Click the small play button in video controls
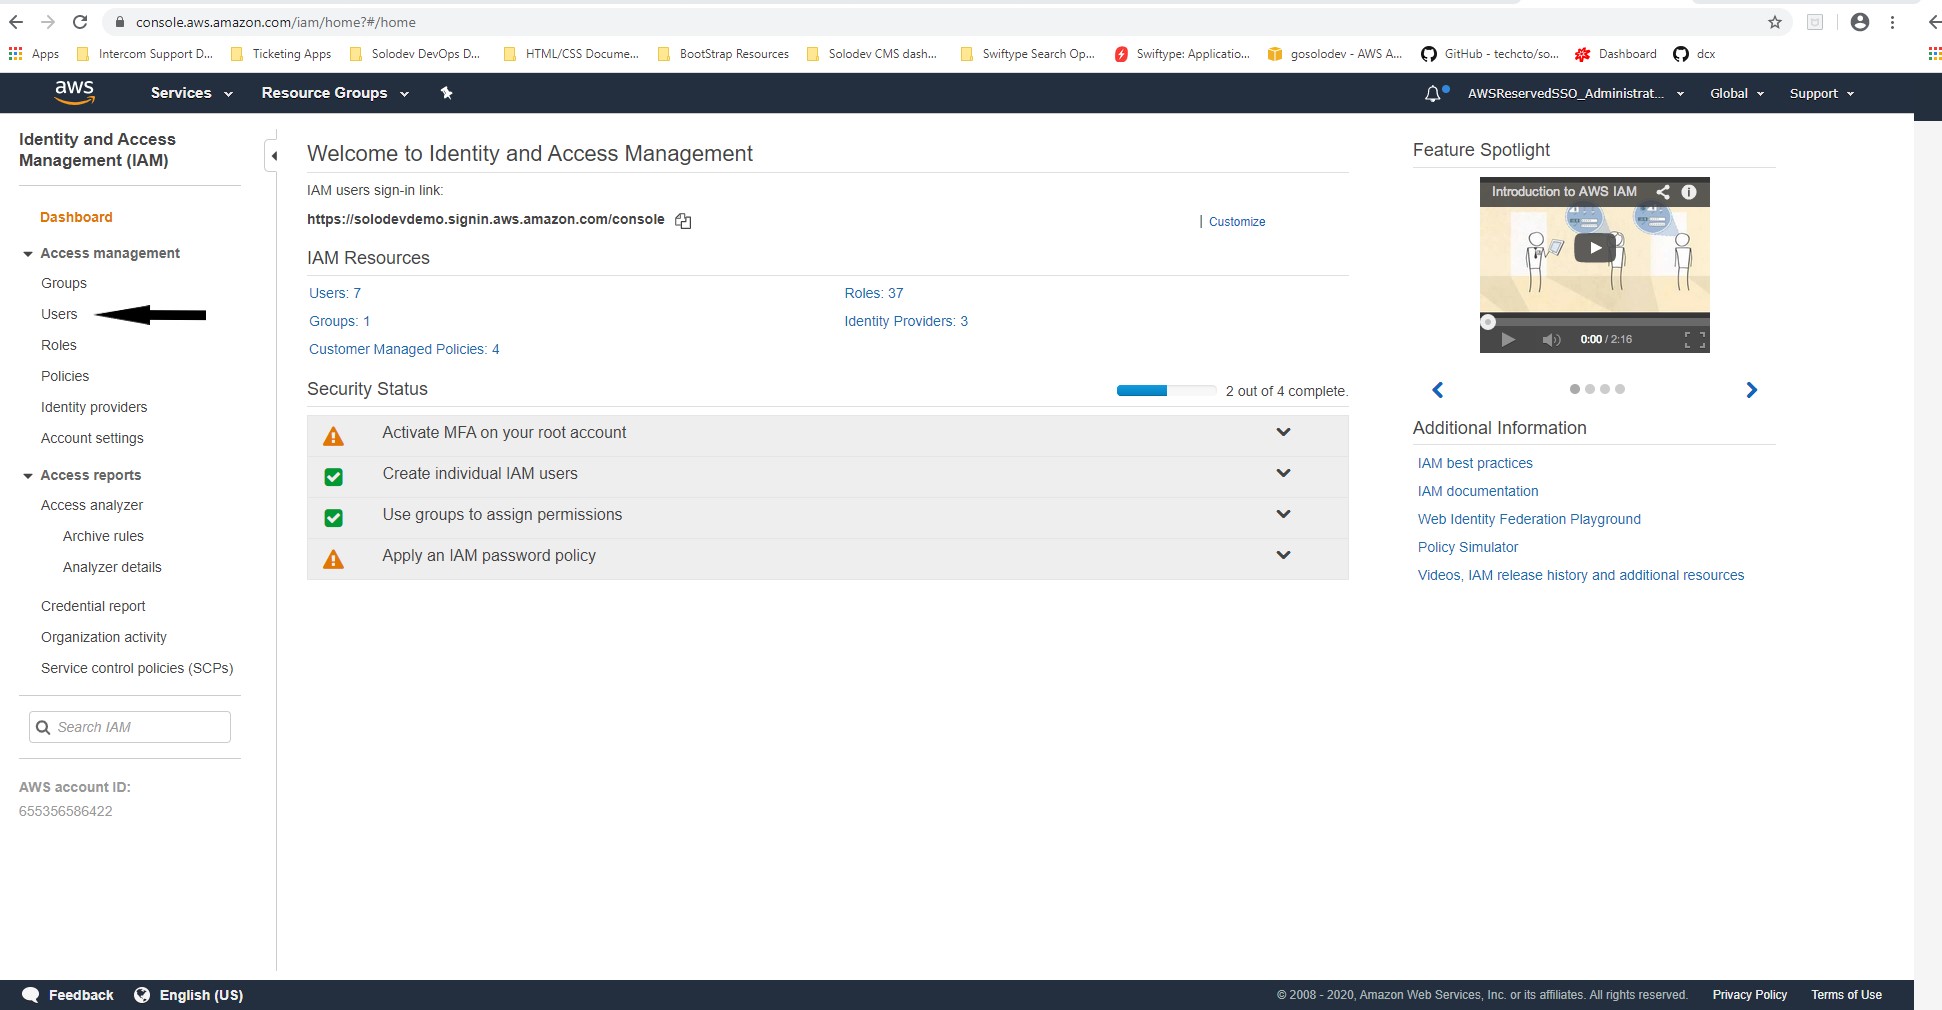 [x=1508, y=340]
